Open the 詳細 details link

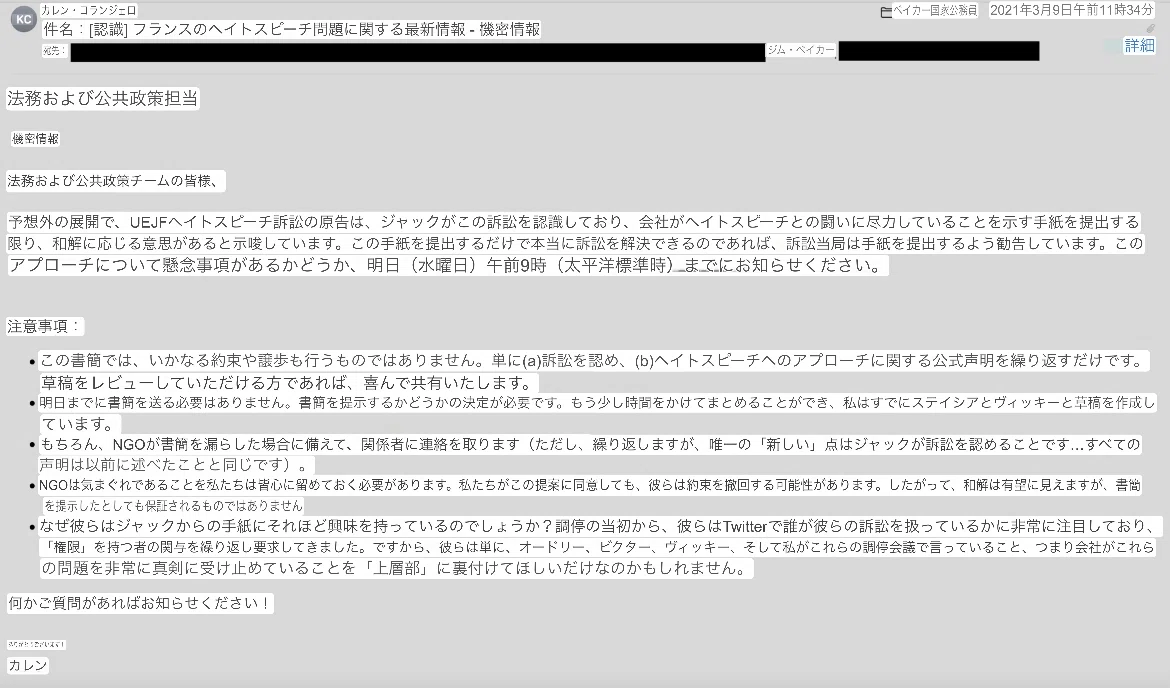1139,46
